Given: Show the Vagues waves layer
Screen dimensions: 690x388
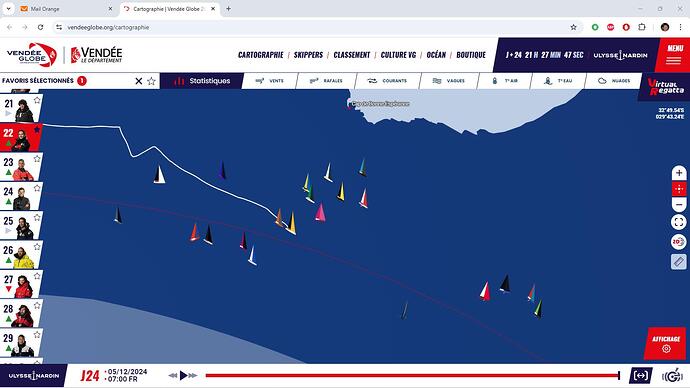Looking at the screenshot, I should click(448, 81).
